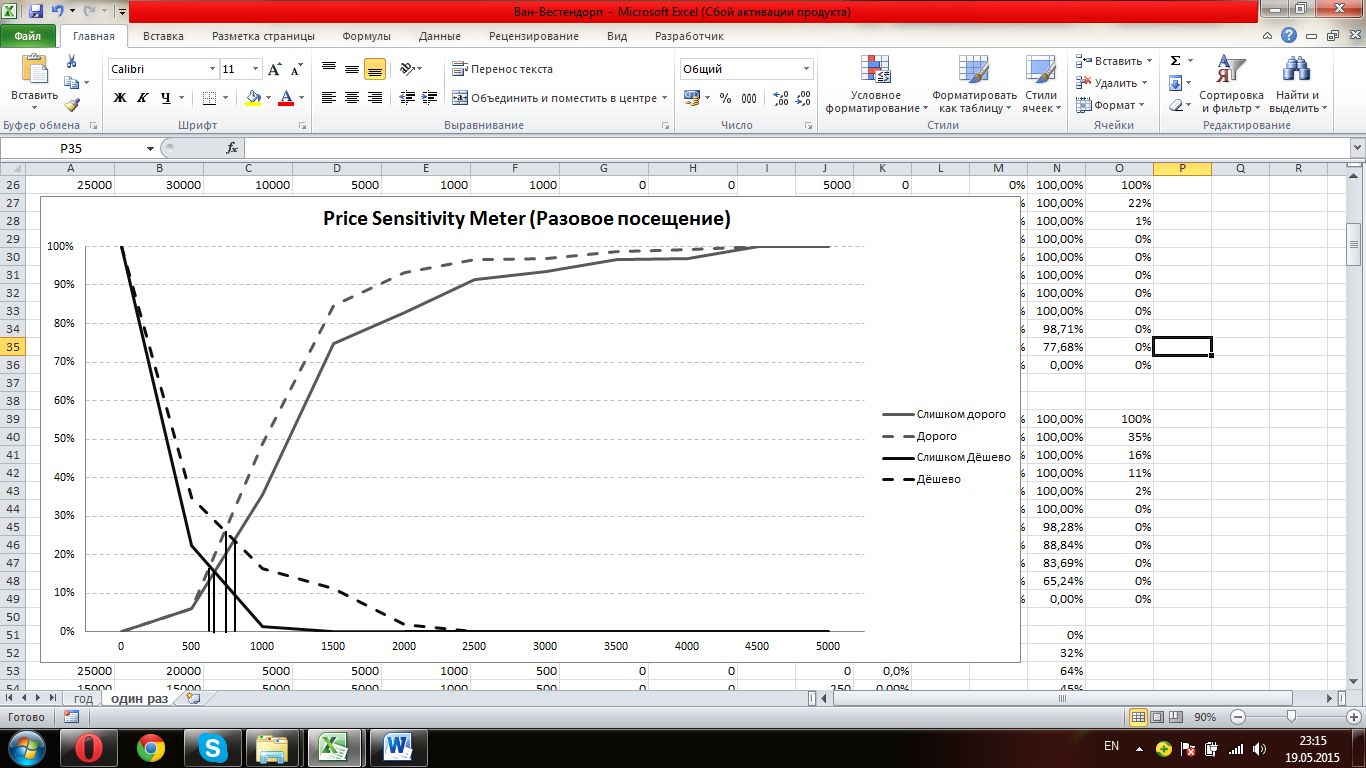The width and height of the screenshot is (1366, 768).
Task: Open the font size 11 dropdown
Action: pyautogui.click(x=255, y=69)
